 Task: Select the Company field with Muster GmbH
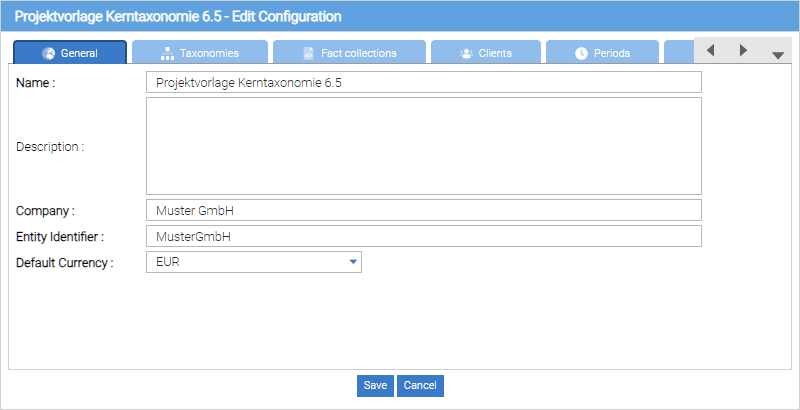423,210
